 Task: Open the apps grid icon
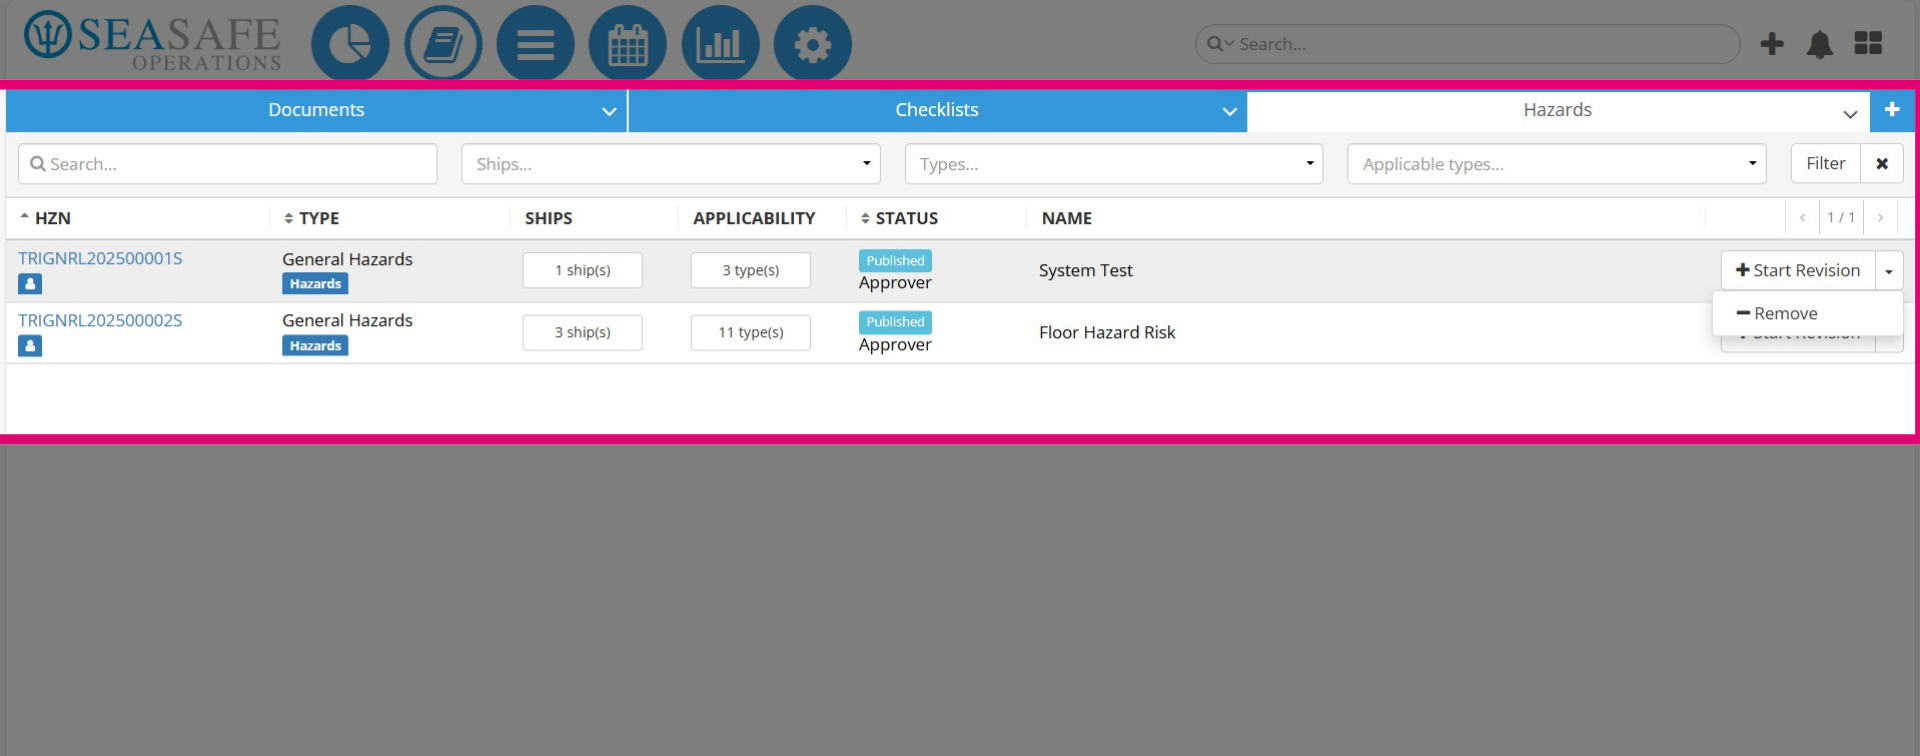(1868, 43)
